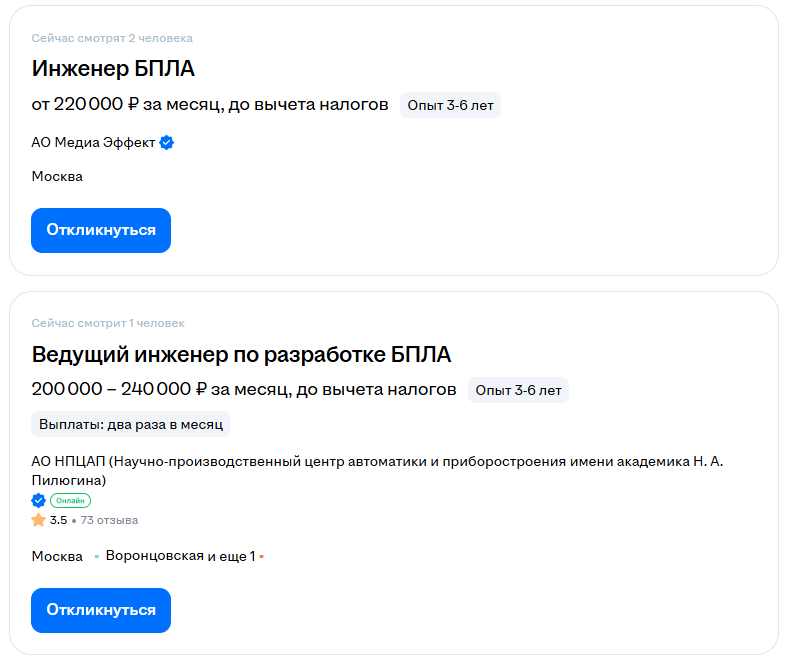Click Москва in the Инженер БПЛА card

(57, 177)
